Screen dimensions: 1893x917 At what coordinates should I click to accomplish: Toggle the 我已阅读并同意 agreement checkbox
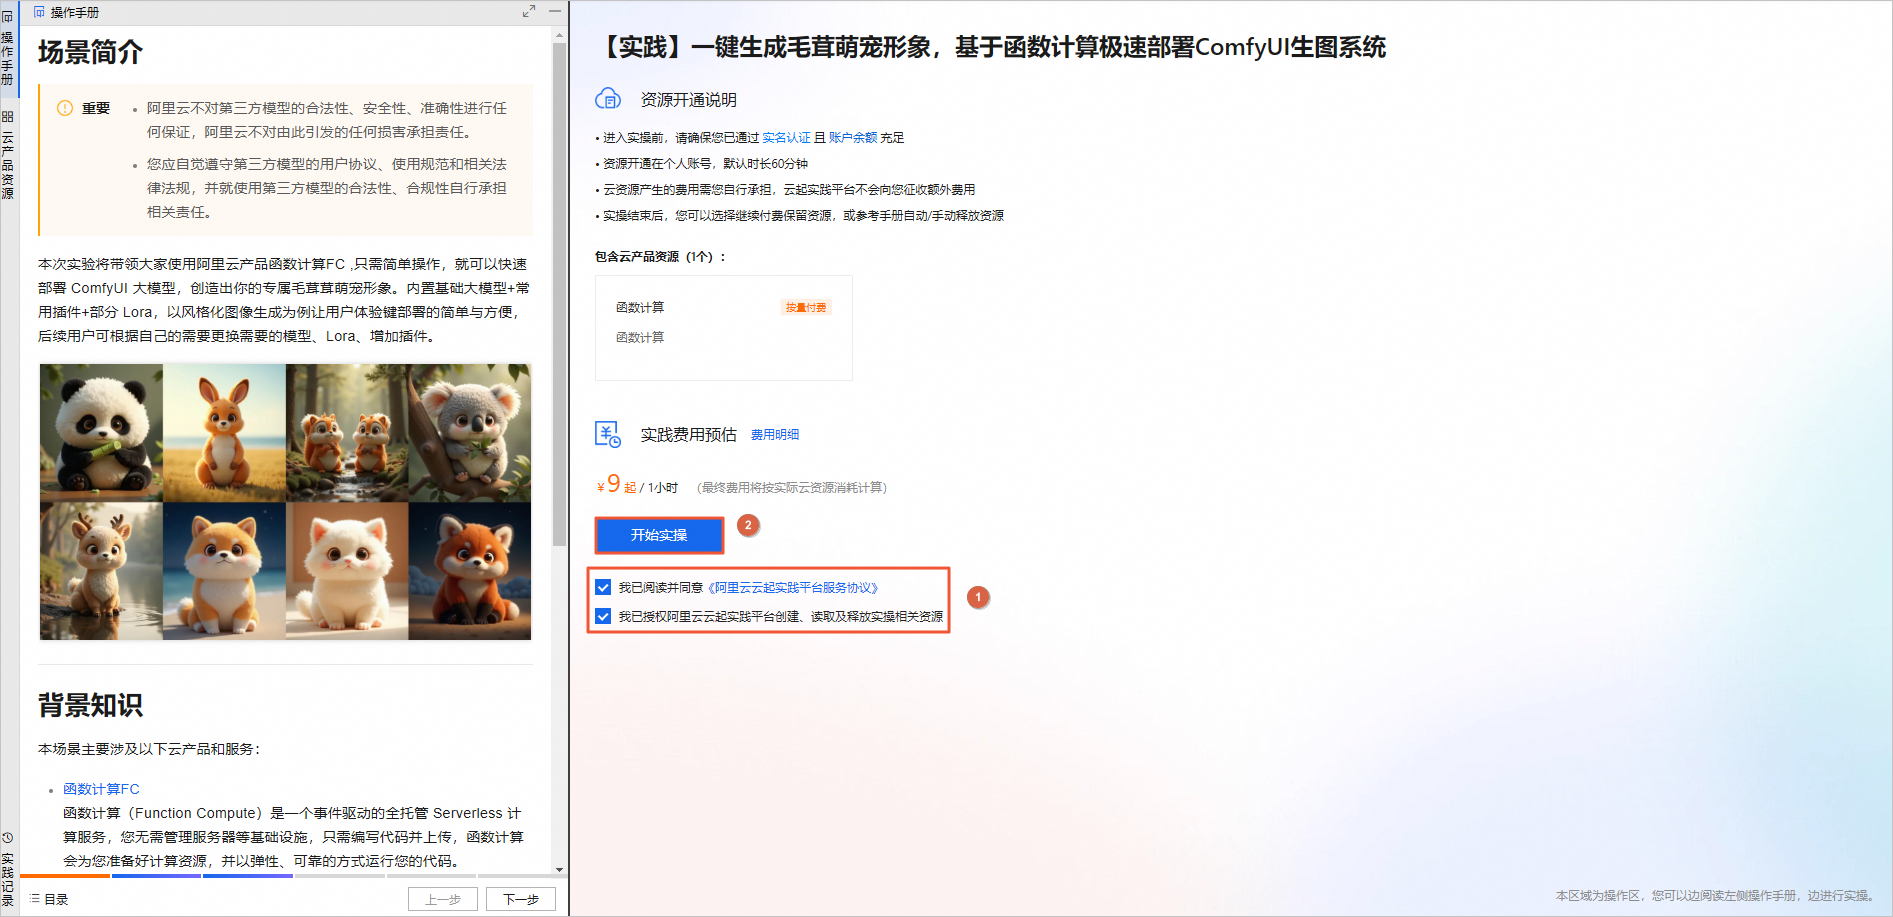pos(603,587)
